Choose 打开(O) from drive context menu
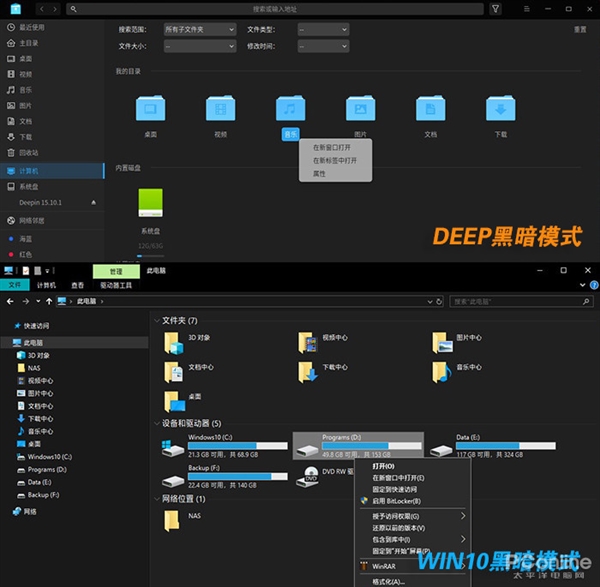600x587 pixels. [383, 466]
